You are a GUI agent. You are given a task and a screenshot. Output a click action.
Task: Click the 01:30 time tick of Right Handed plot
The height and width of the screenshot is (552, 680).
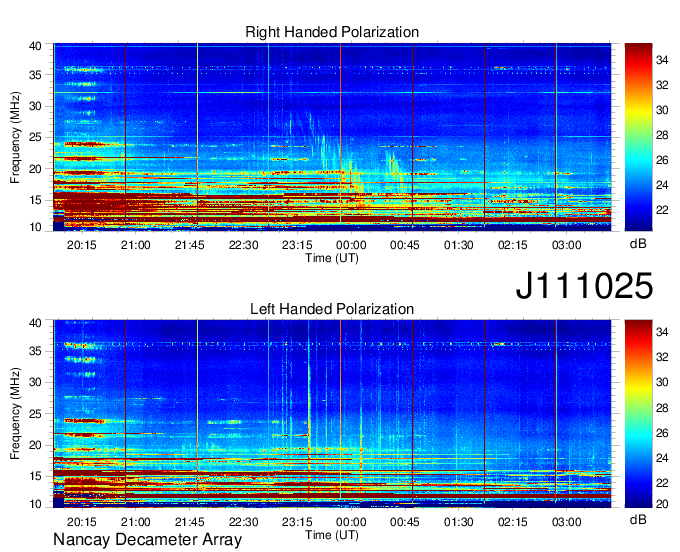pyautogui.click(x=458, y=245)
